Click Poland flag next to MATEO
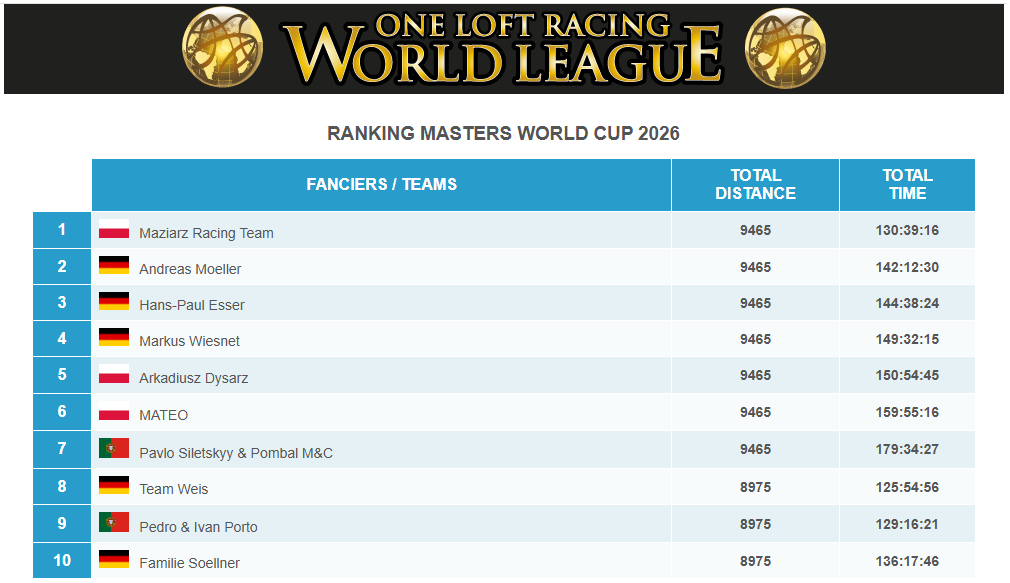Viewport: 1010px width, 583px height. tap(114, 412)
